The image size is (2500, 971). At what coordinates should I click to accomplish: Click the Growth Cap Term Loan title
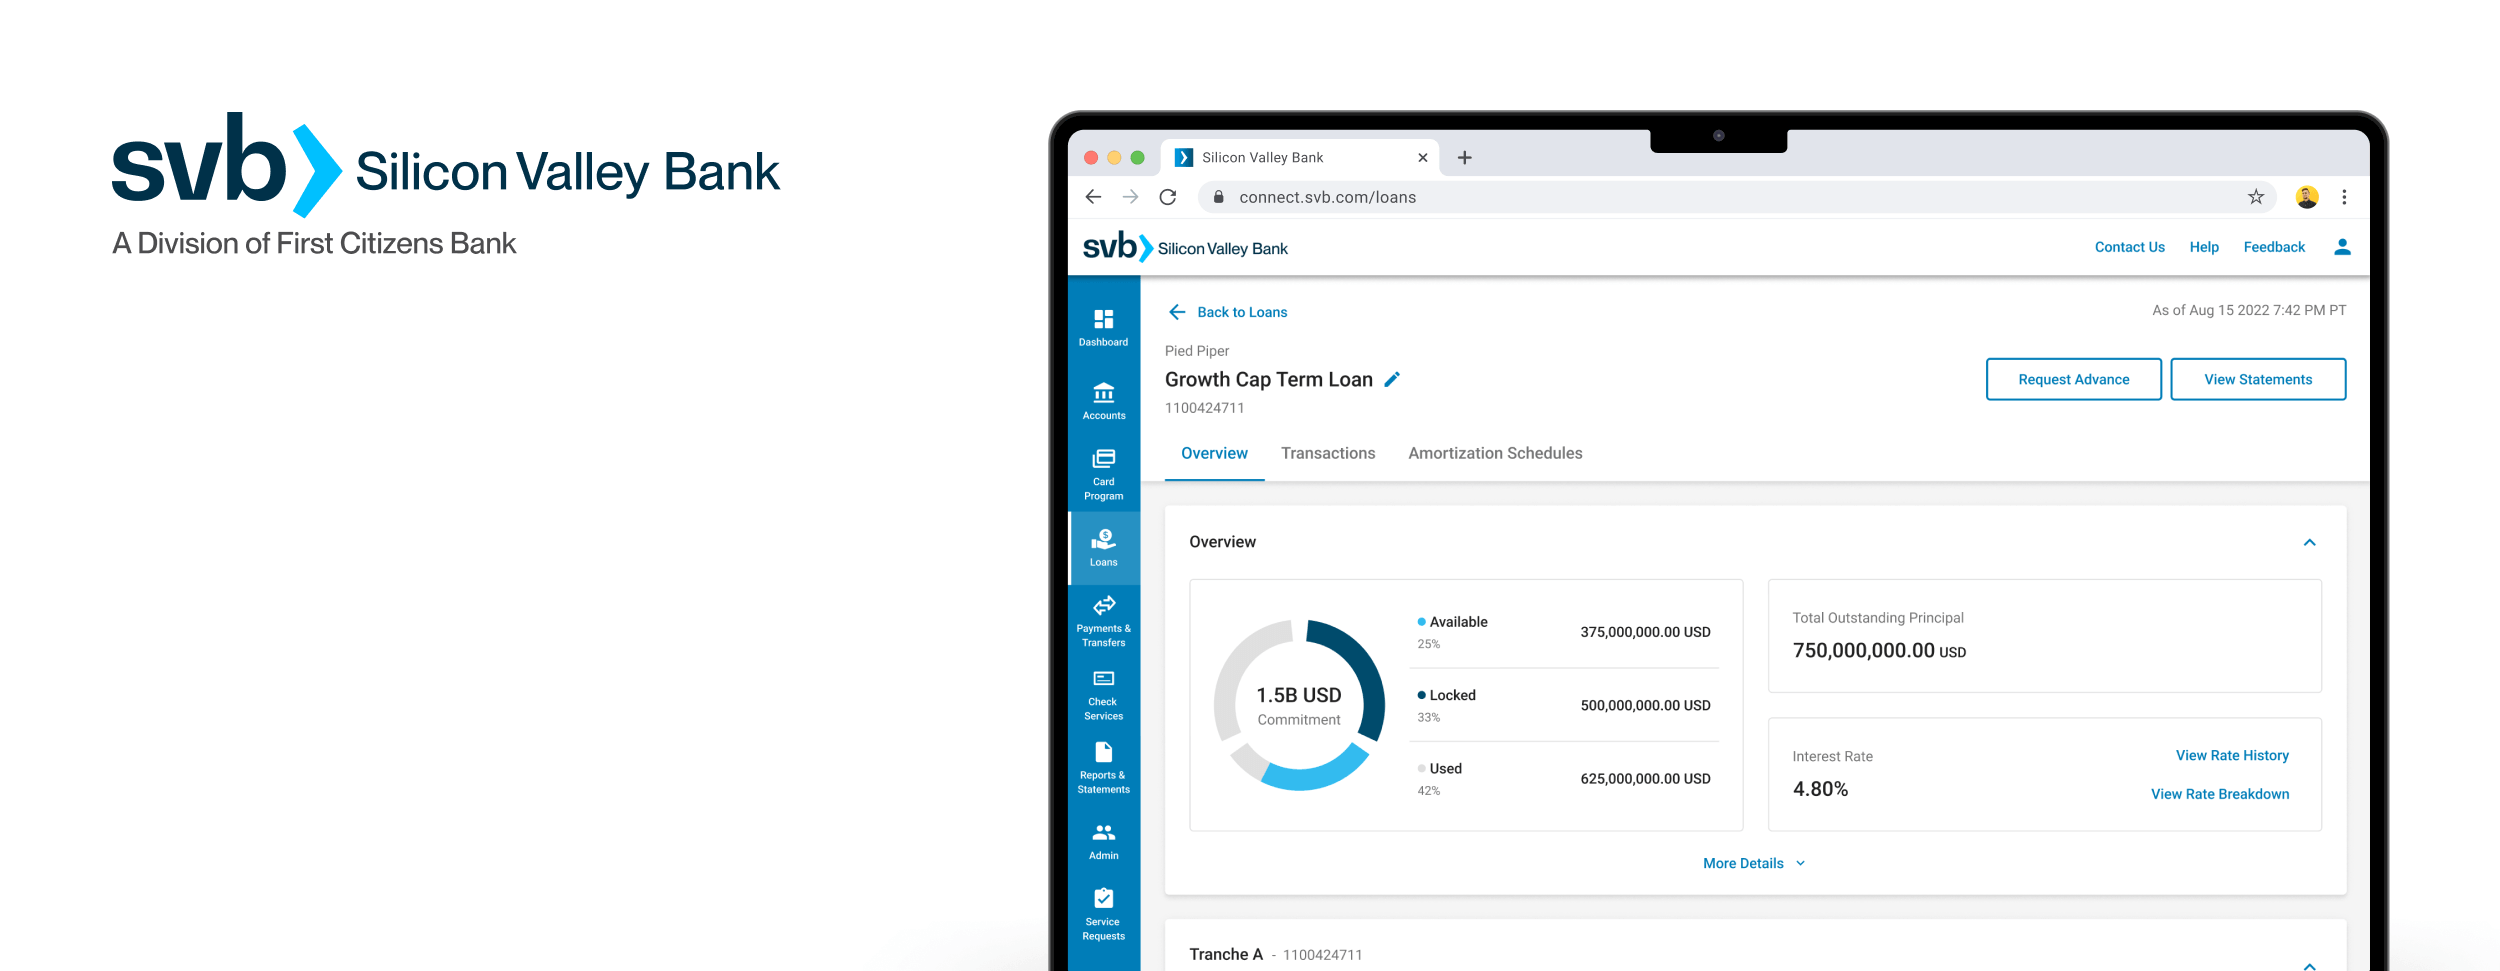(x=1268, y=379)
